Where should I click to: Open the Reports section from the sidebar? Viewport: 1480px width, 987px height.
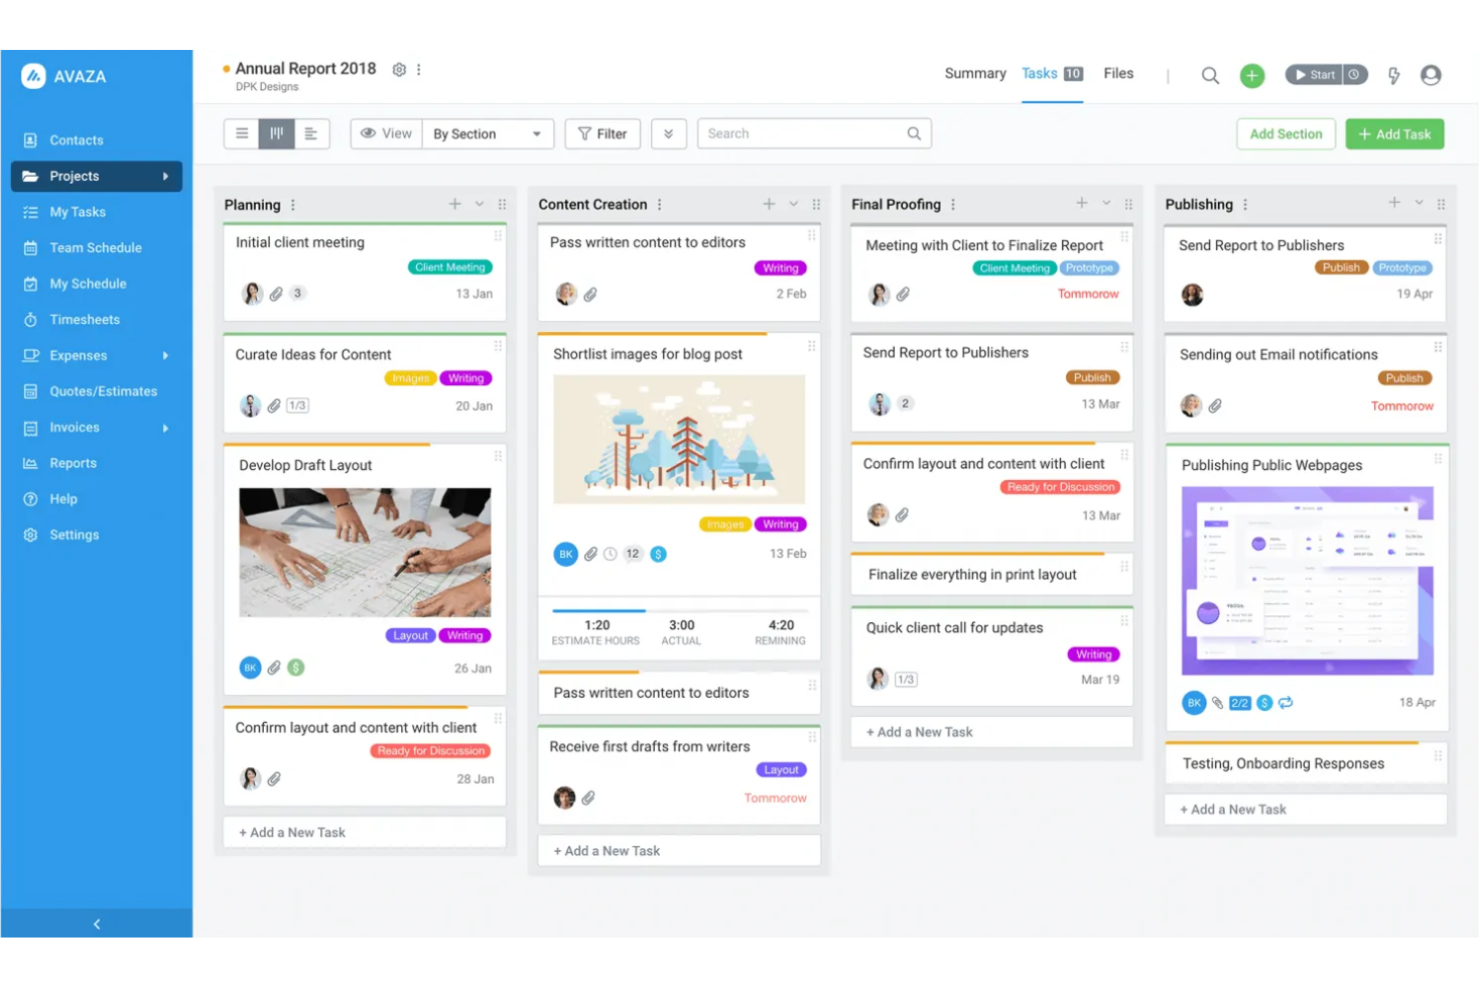click(73, 463)
